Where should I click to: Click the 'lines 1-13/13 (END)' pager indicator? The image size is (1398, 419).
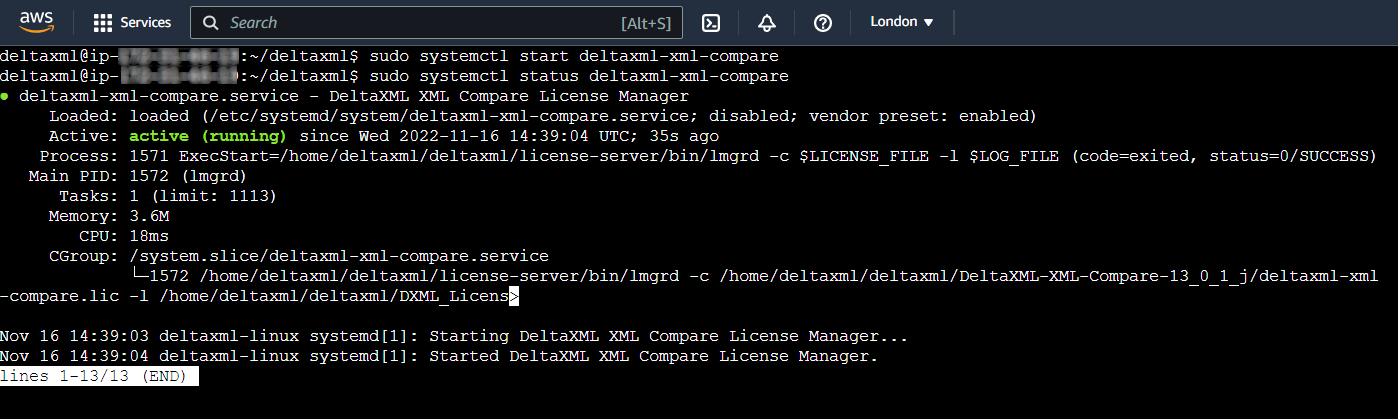(x=99, y=376)
